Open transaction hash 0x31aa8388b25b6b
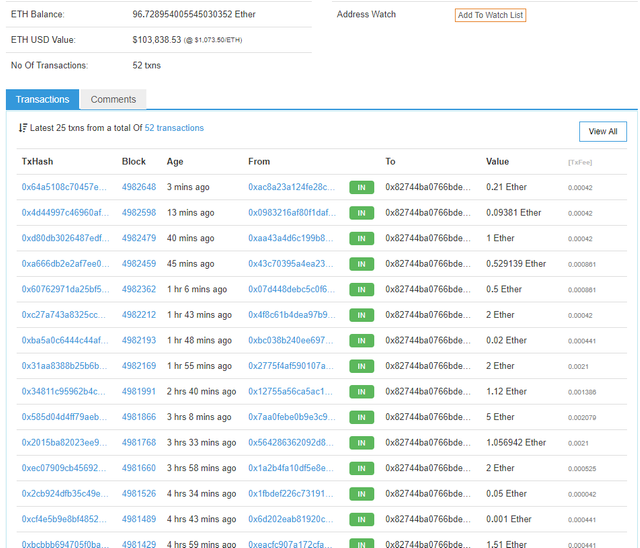 [x=64, y=366]
